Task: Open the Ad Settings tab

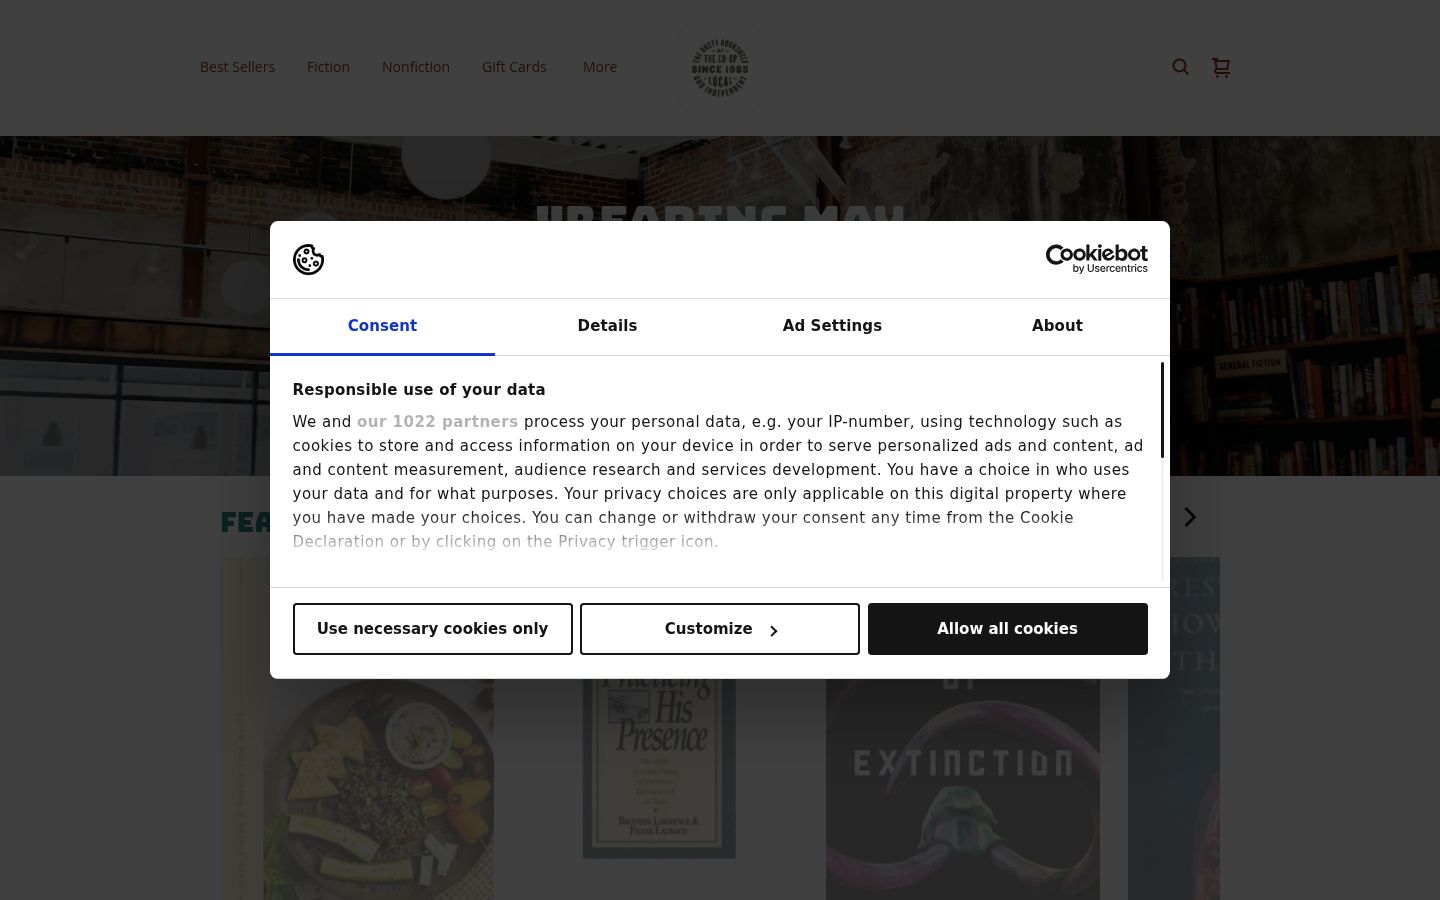Action: (832, 326)
